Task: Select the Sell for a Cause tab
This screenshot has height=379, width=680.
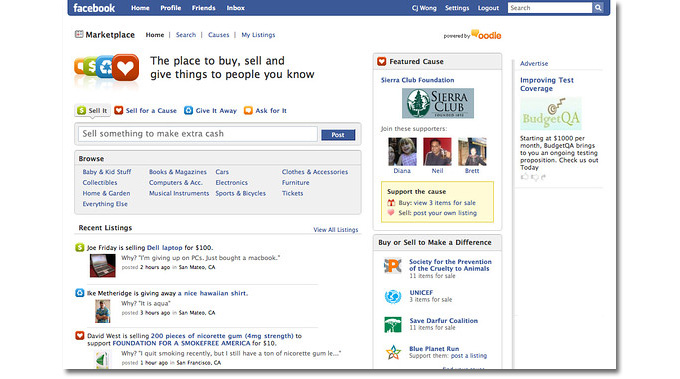Action: 146,111
